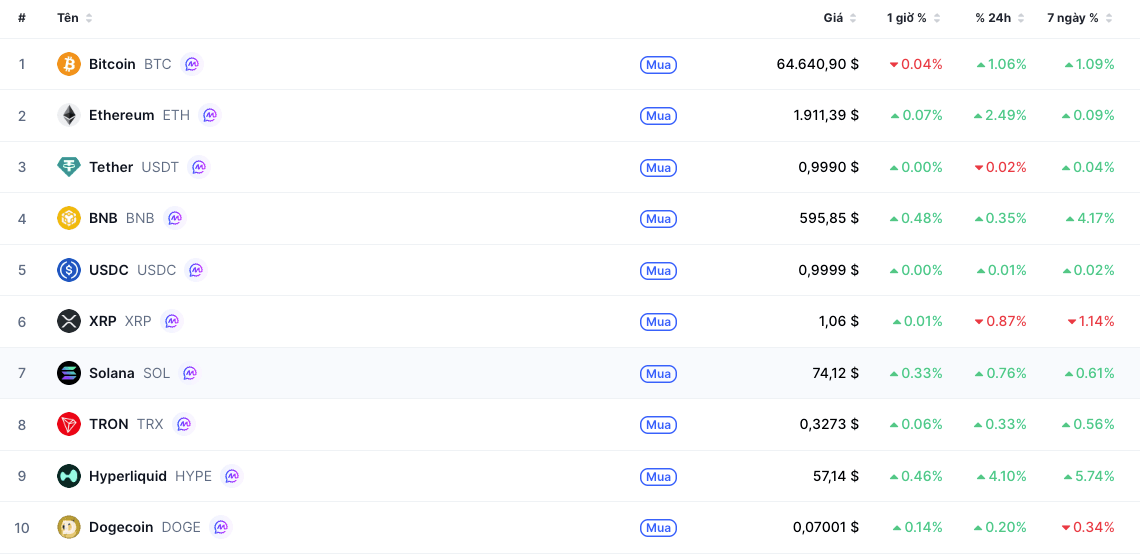Click the XRP black logo icon

click(69, 321)
